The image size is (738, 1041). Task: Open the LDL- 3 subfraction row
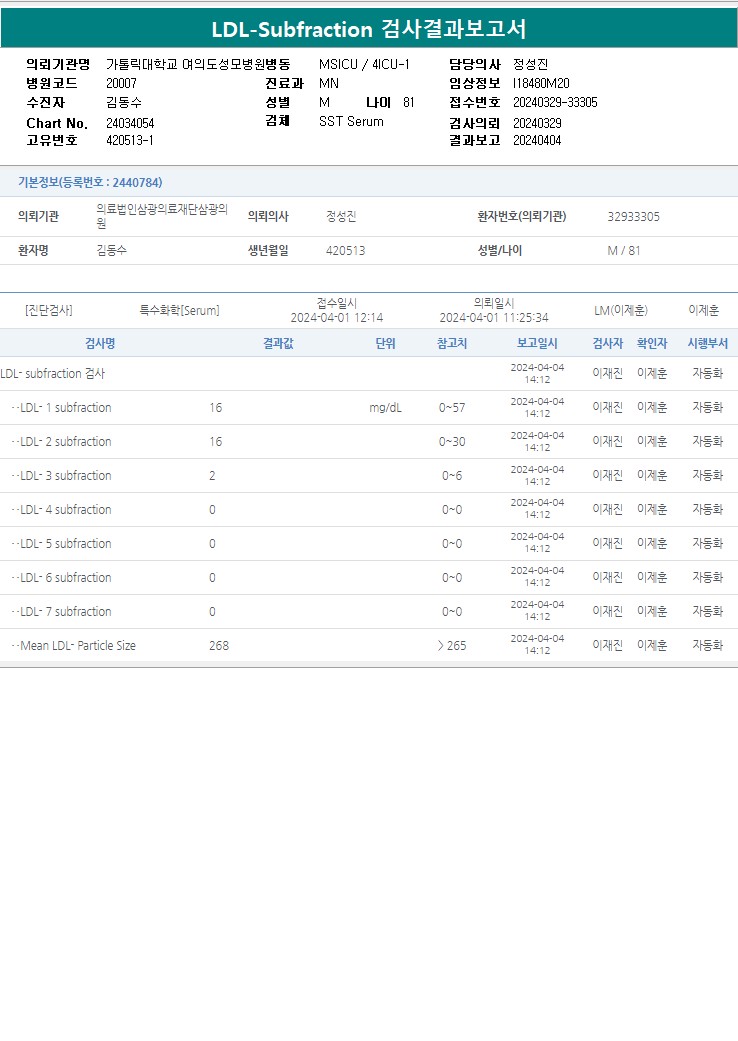click(x=65, y=476)
